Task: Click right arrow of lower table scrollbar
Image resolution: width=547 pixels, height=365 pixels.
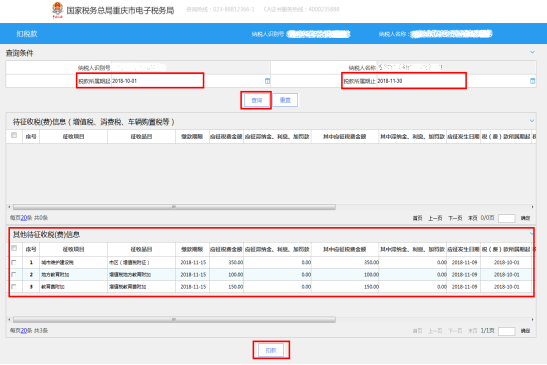Action: click(x=532, y=320)
